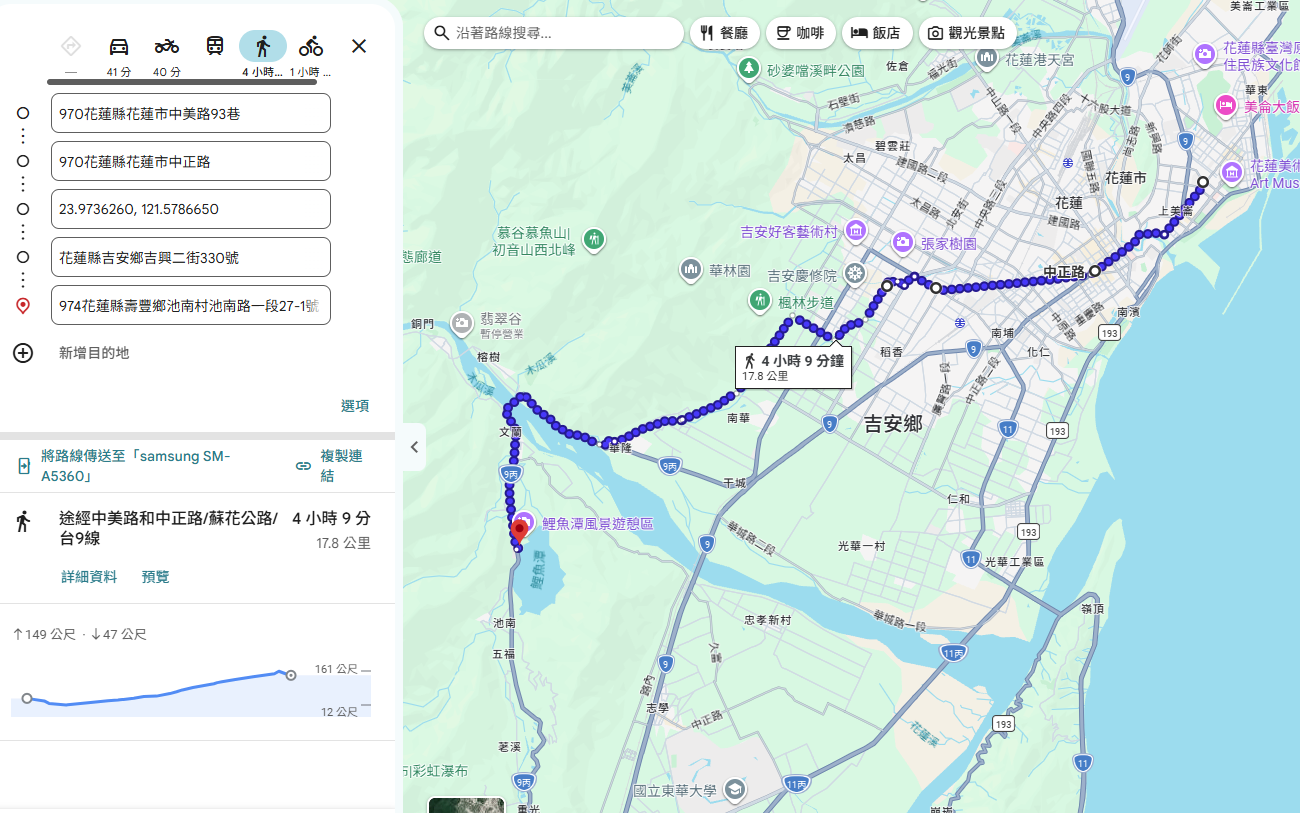
Task: Click the 中正路 waypoint circle on map
Action: pos(1095,271)
